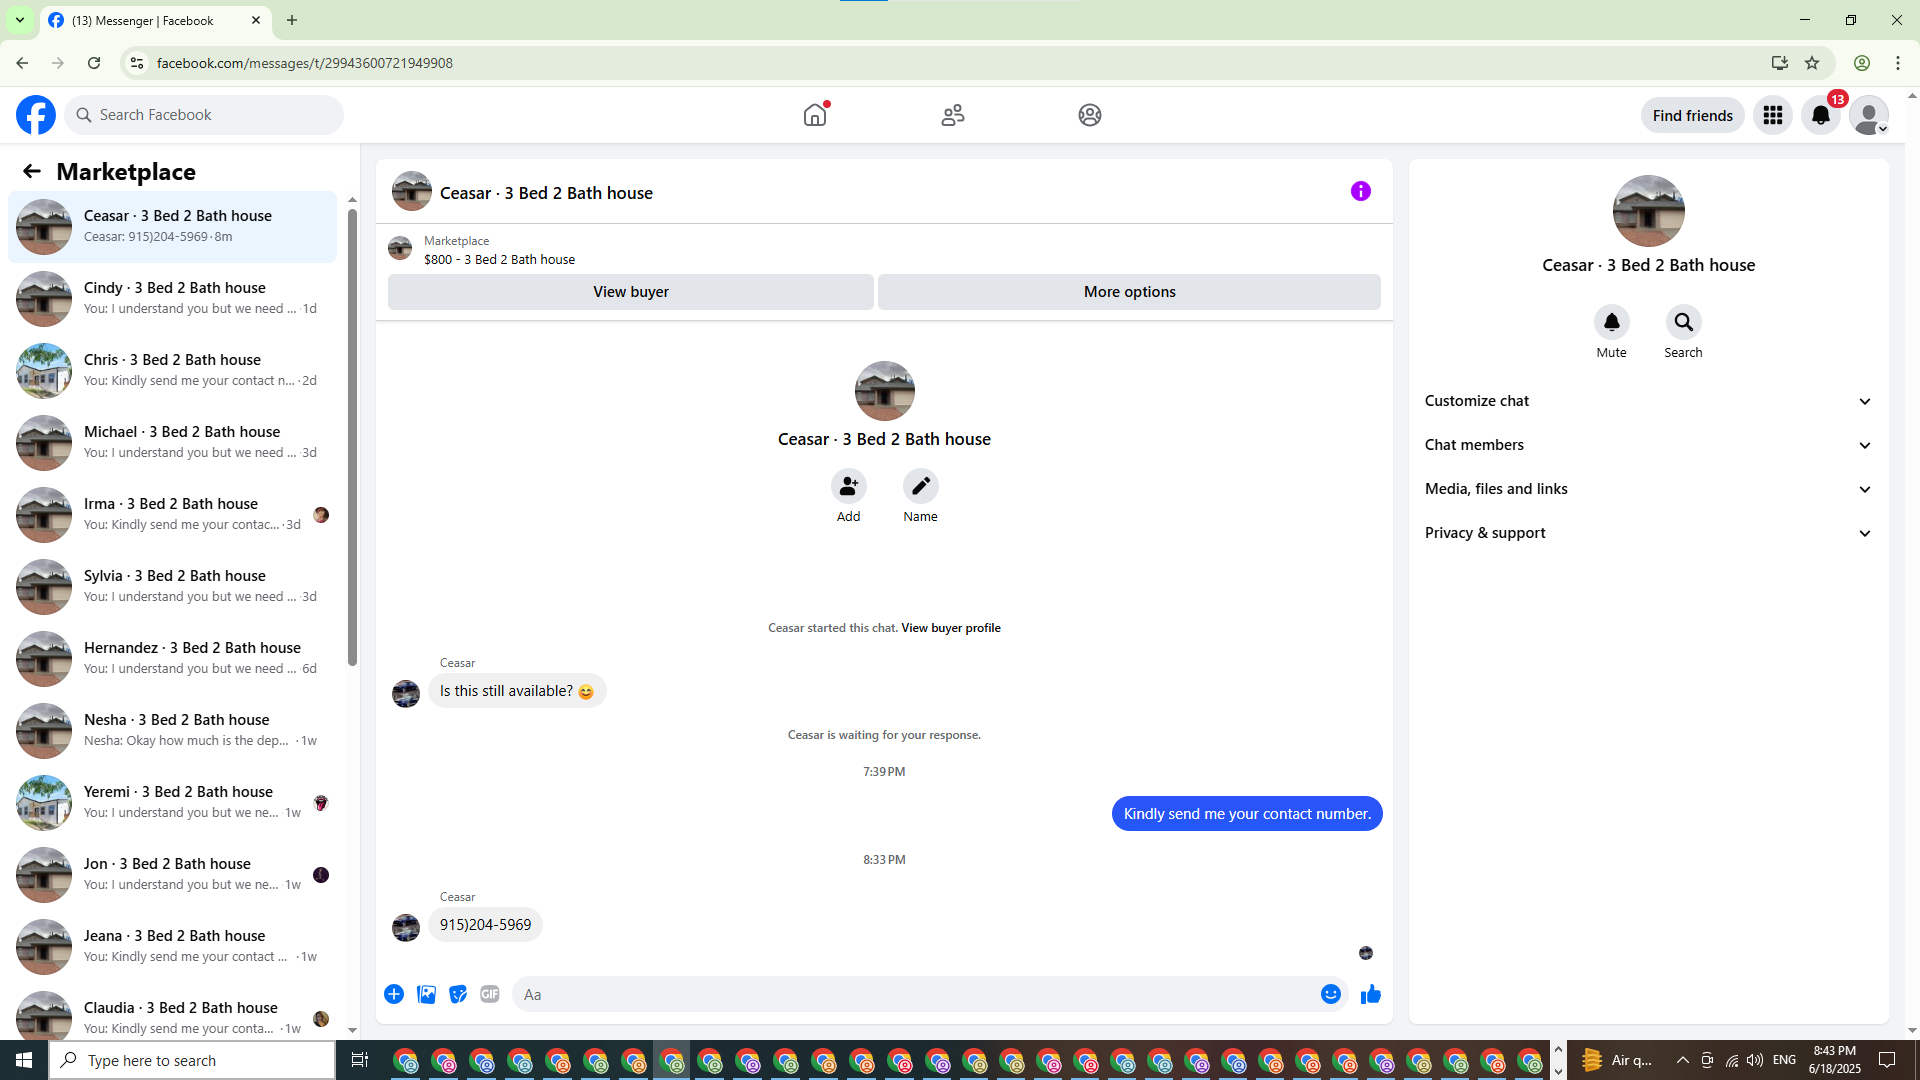Expand Media, files and links section
This screenshot has height=1080, width=1920.
click(1648, 489)
